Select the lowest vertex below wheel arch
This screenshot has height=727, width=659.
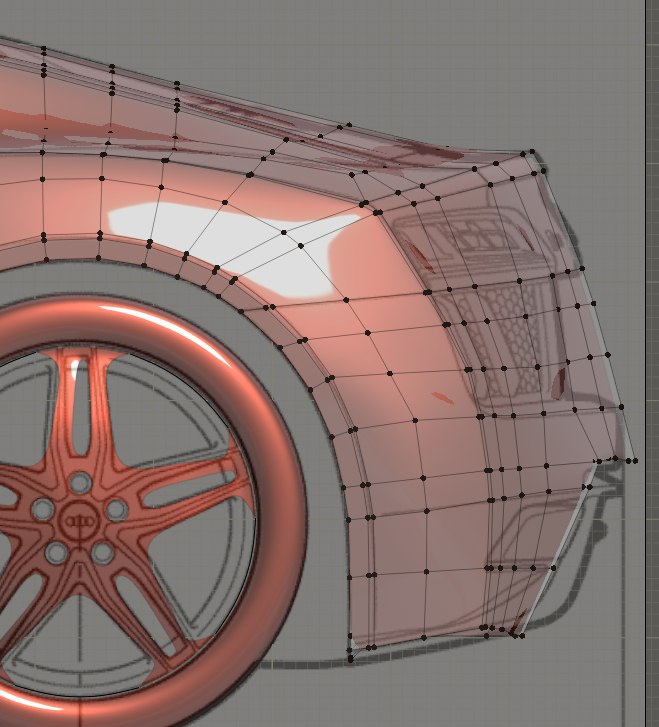click(351, 659)
